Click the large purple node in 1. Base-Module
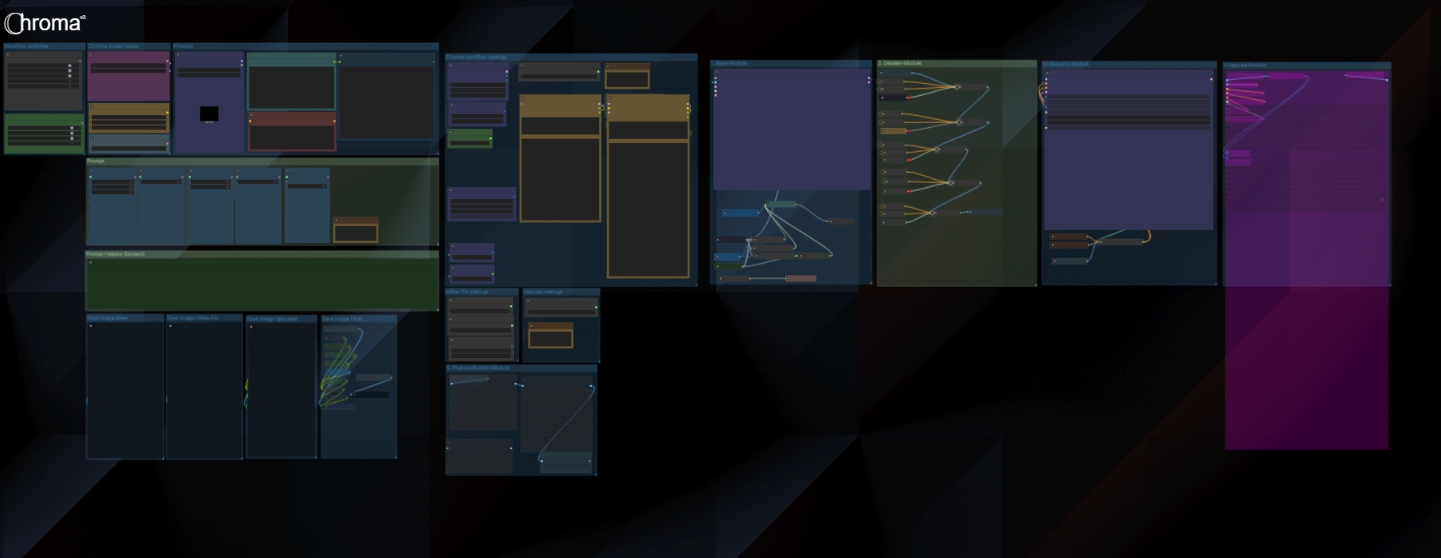This screenshot has width=1441, height=558. point(792,129)
